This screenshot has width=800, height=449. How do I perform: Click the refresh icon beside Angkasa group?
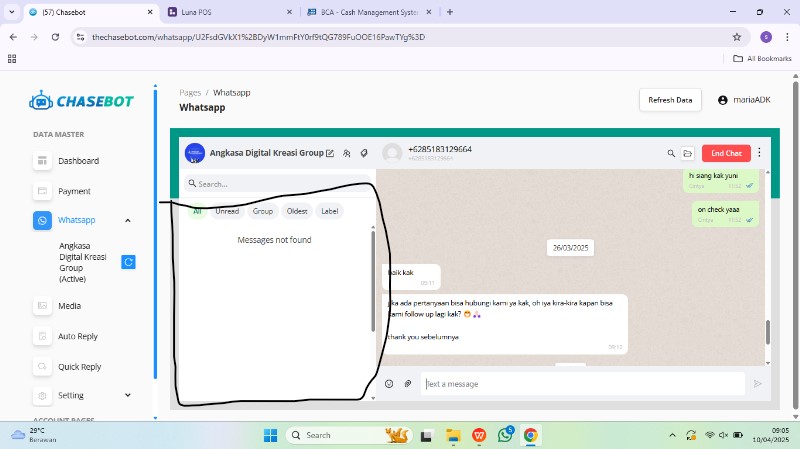[128, 262]
